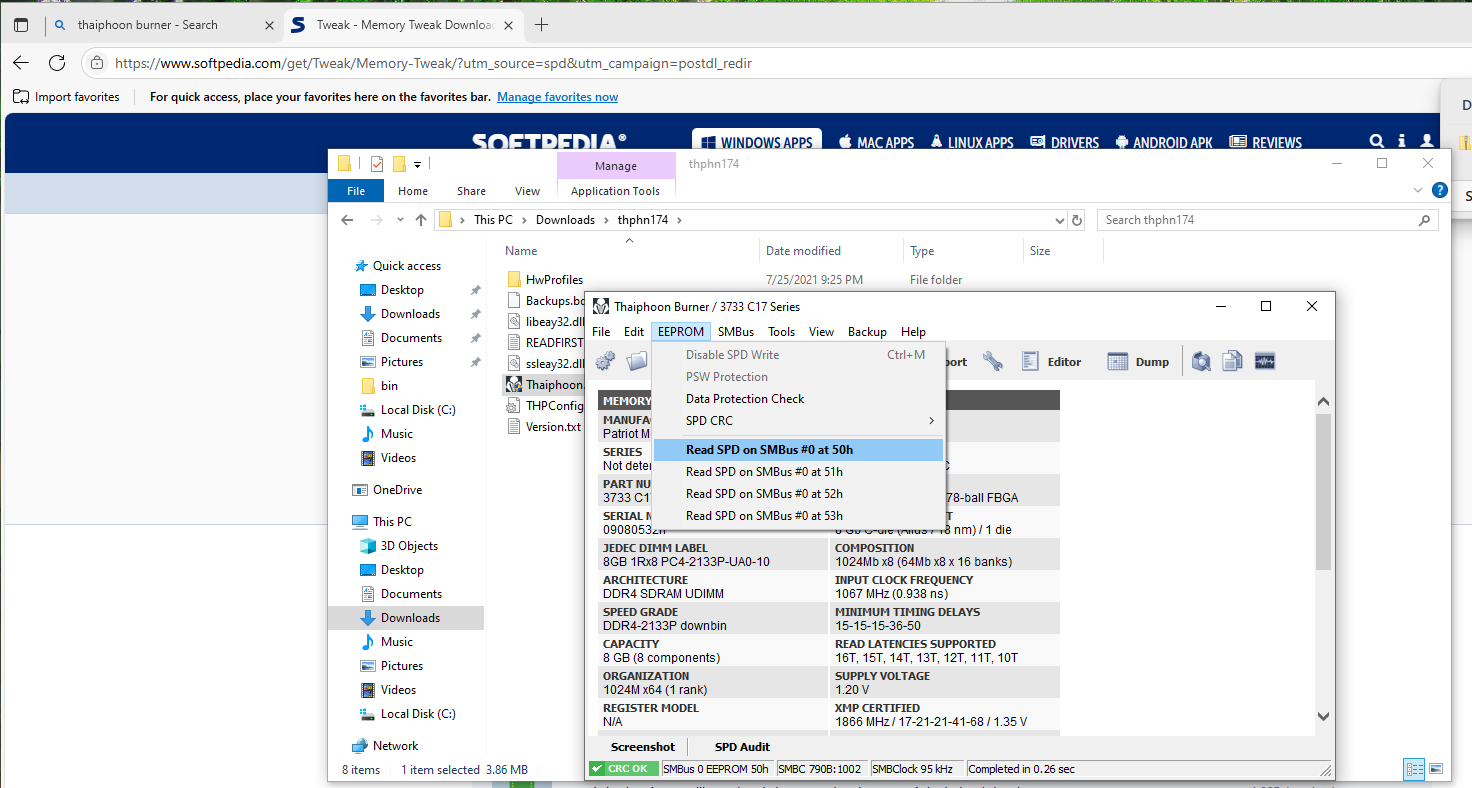Image resolution: width=1472 pixels, height=788 pixels.
Task: Open the Screenshot tab in Thaiphoon Burner
Action: [643, 747]
